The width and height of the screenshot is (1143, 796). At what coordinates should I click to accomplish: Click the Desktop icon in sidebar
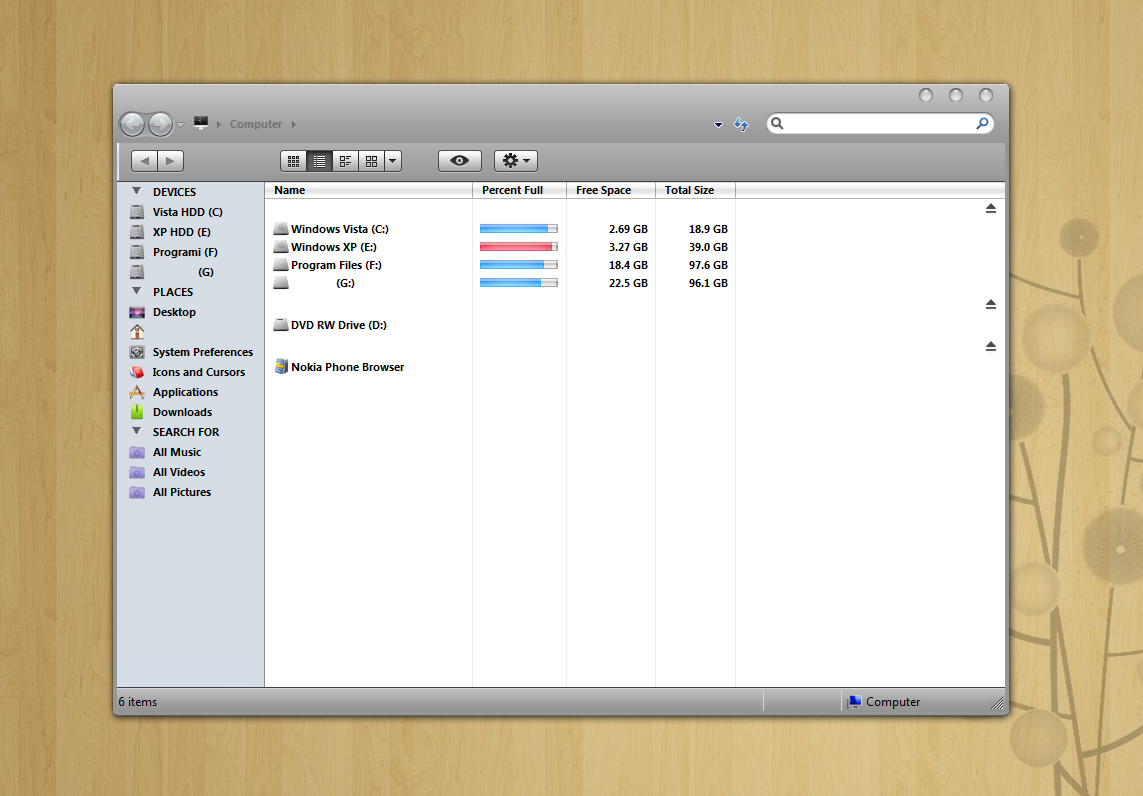tap(136, 312)
